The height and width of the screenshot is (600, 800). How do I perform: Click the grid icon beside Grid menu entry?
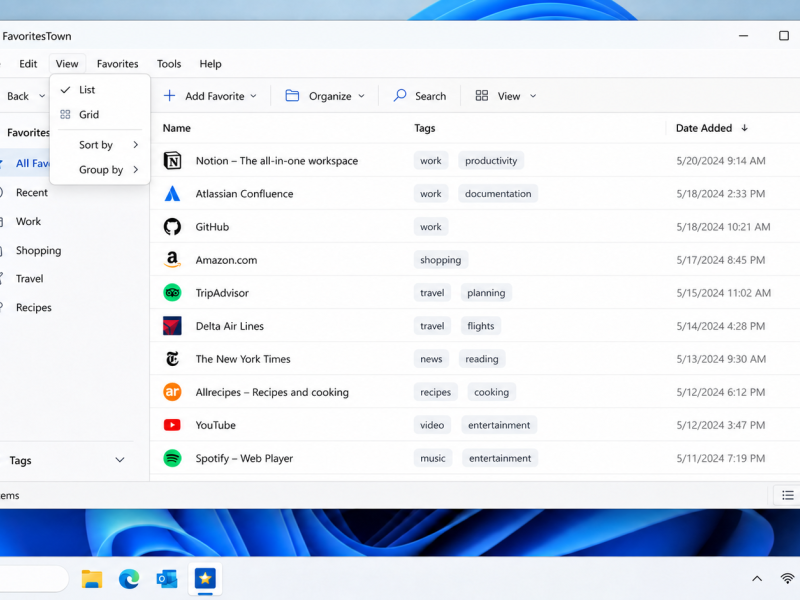click(65, 114)
